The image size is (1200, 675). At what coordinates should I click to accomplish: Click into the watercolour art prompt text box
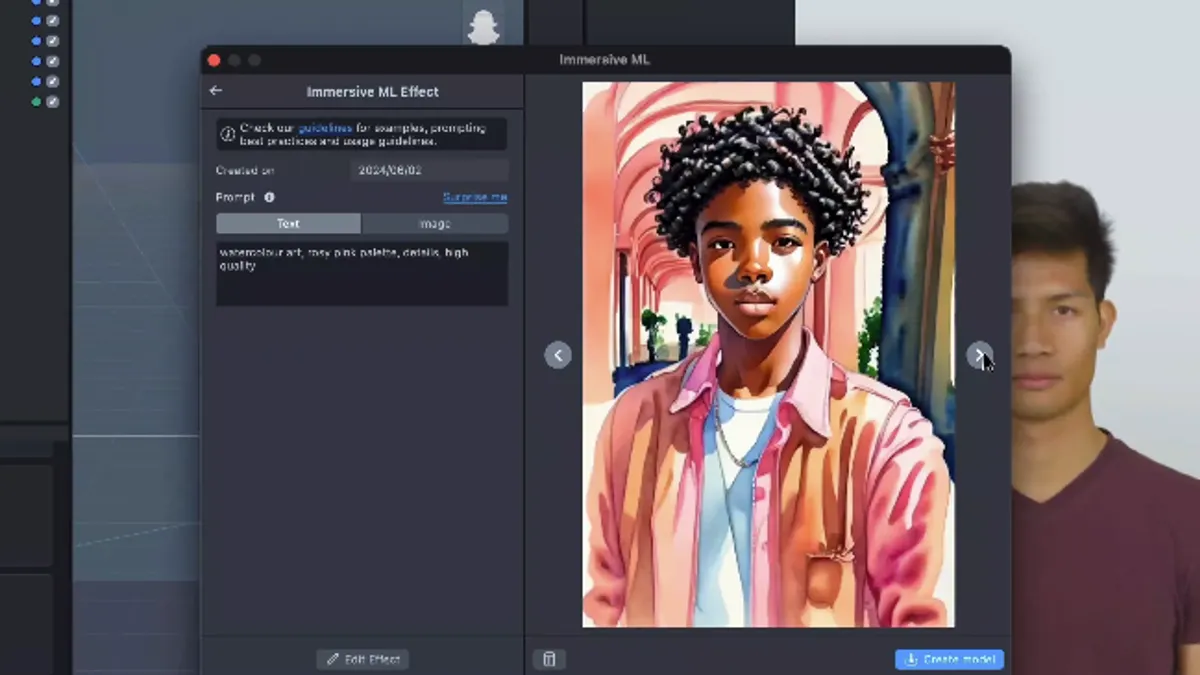click(x=362, y=273)
